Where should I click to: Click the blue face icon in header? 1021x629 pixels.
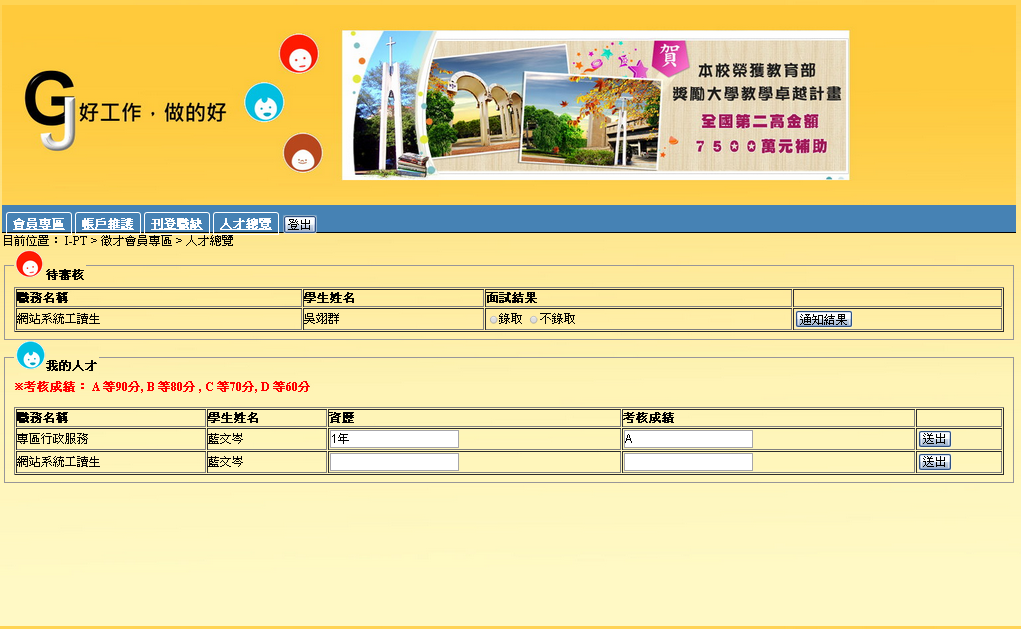[264, 102]
